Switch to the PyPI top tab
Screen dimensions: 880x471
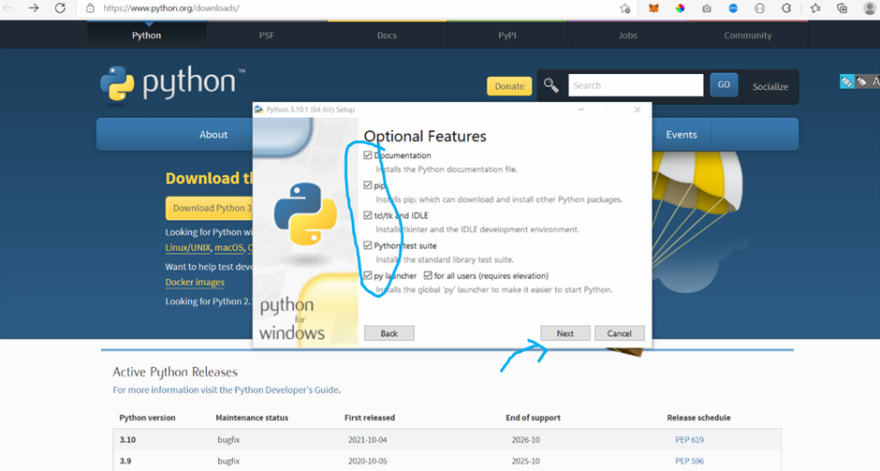[507, 35]
